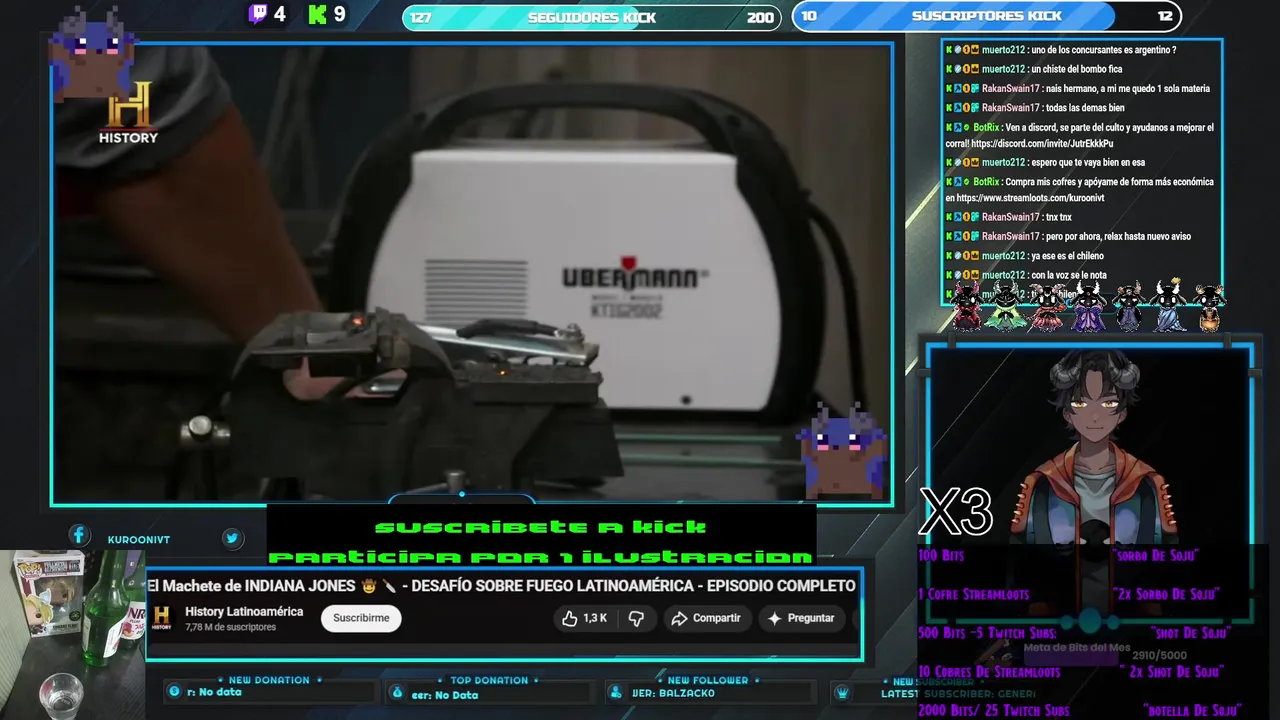This screenshot has width=1280, height=720.
Task: Open the History Latinoamérica channel avatar
Action: point(162,618)
